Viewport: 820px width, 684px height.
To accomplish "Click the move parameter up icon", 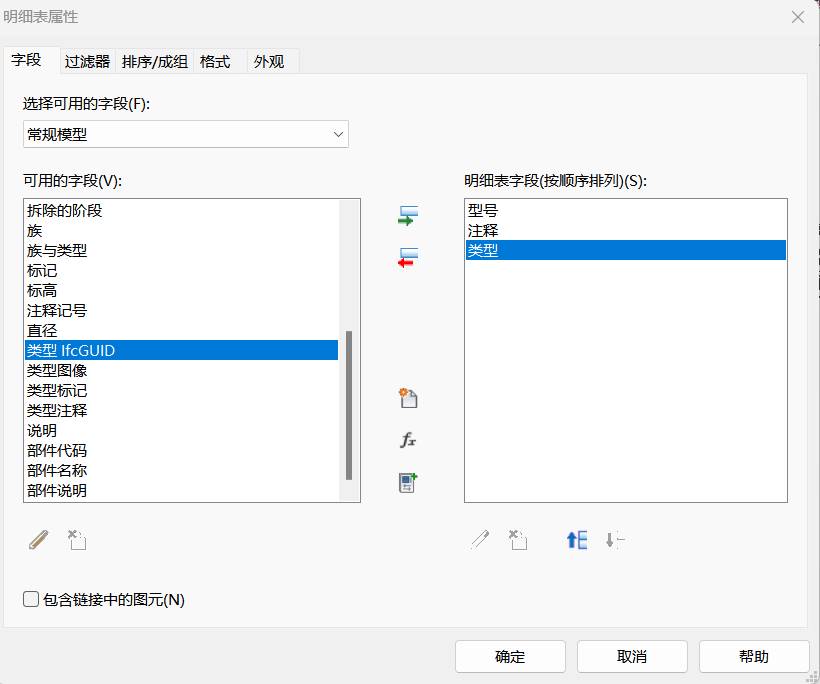I will 577,541.
